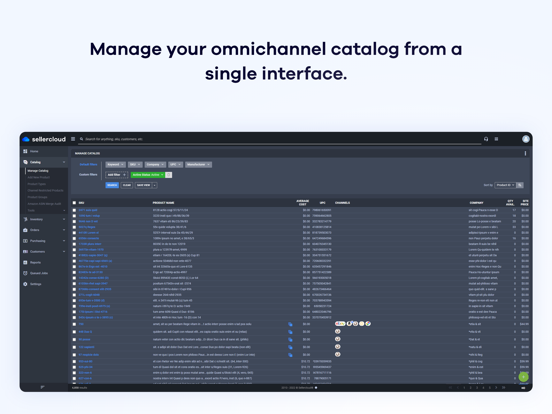
Task: Click the green plus floating action button
Action: point(523,377)
